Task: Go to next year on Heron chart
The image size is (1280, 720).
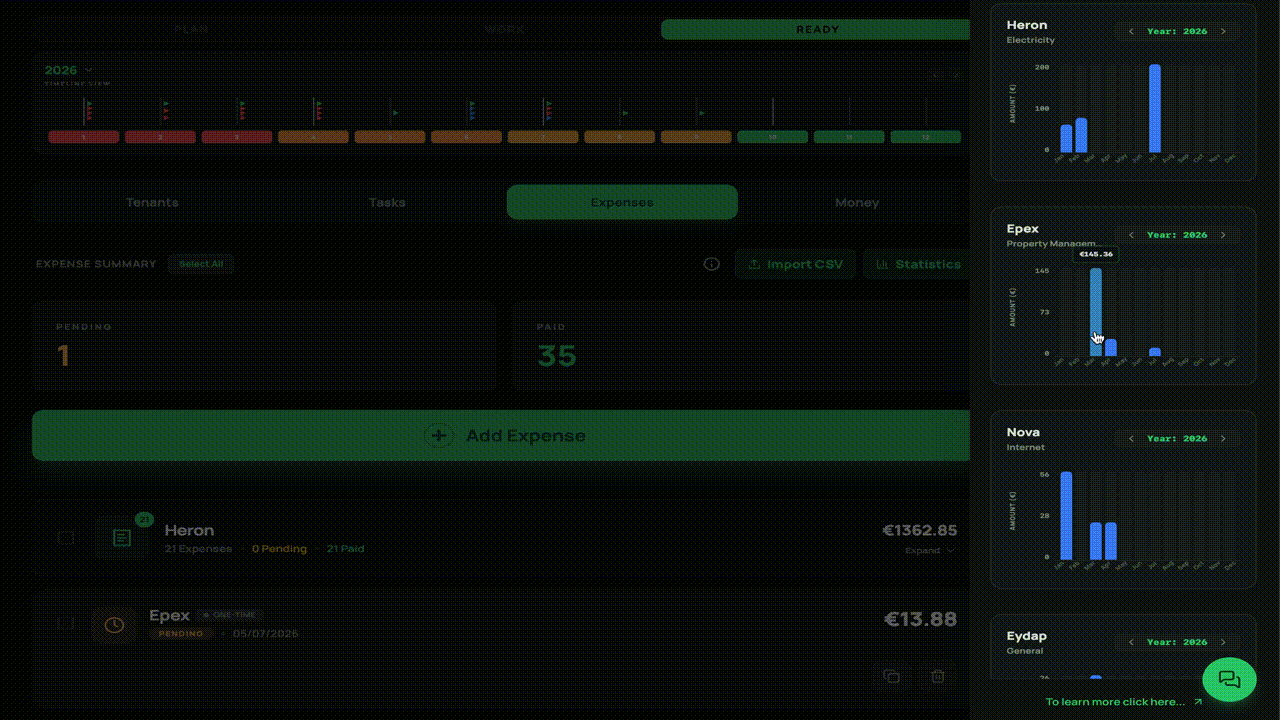Action: pyautogui.click(x=1223, y=31)
